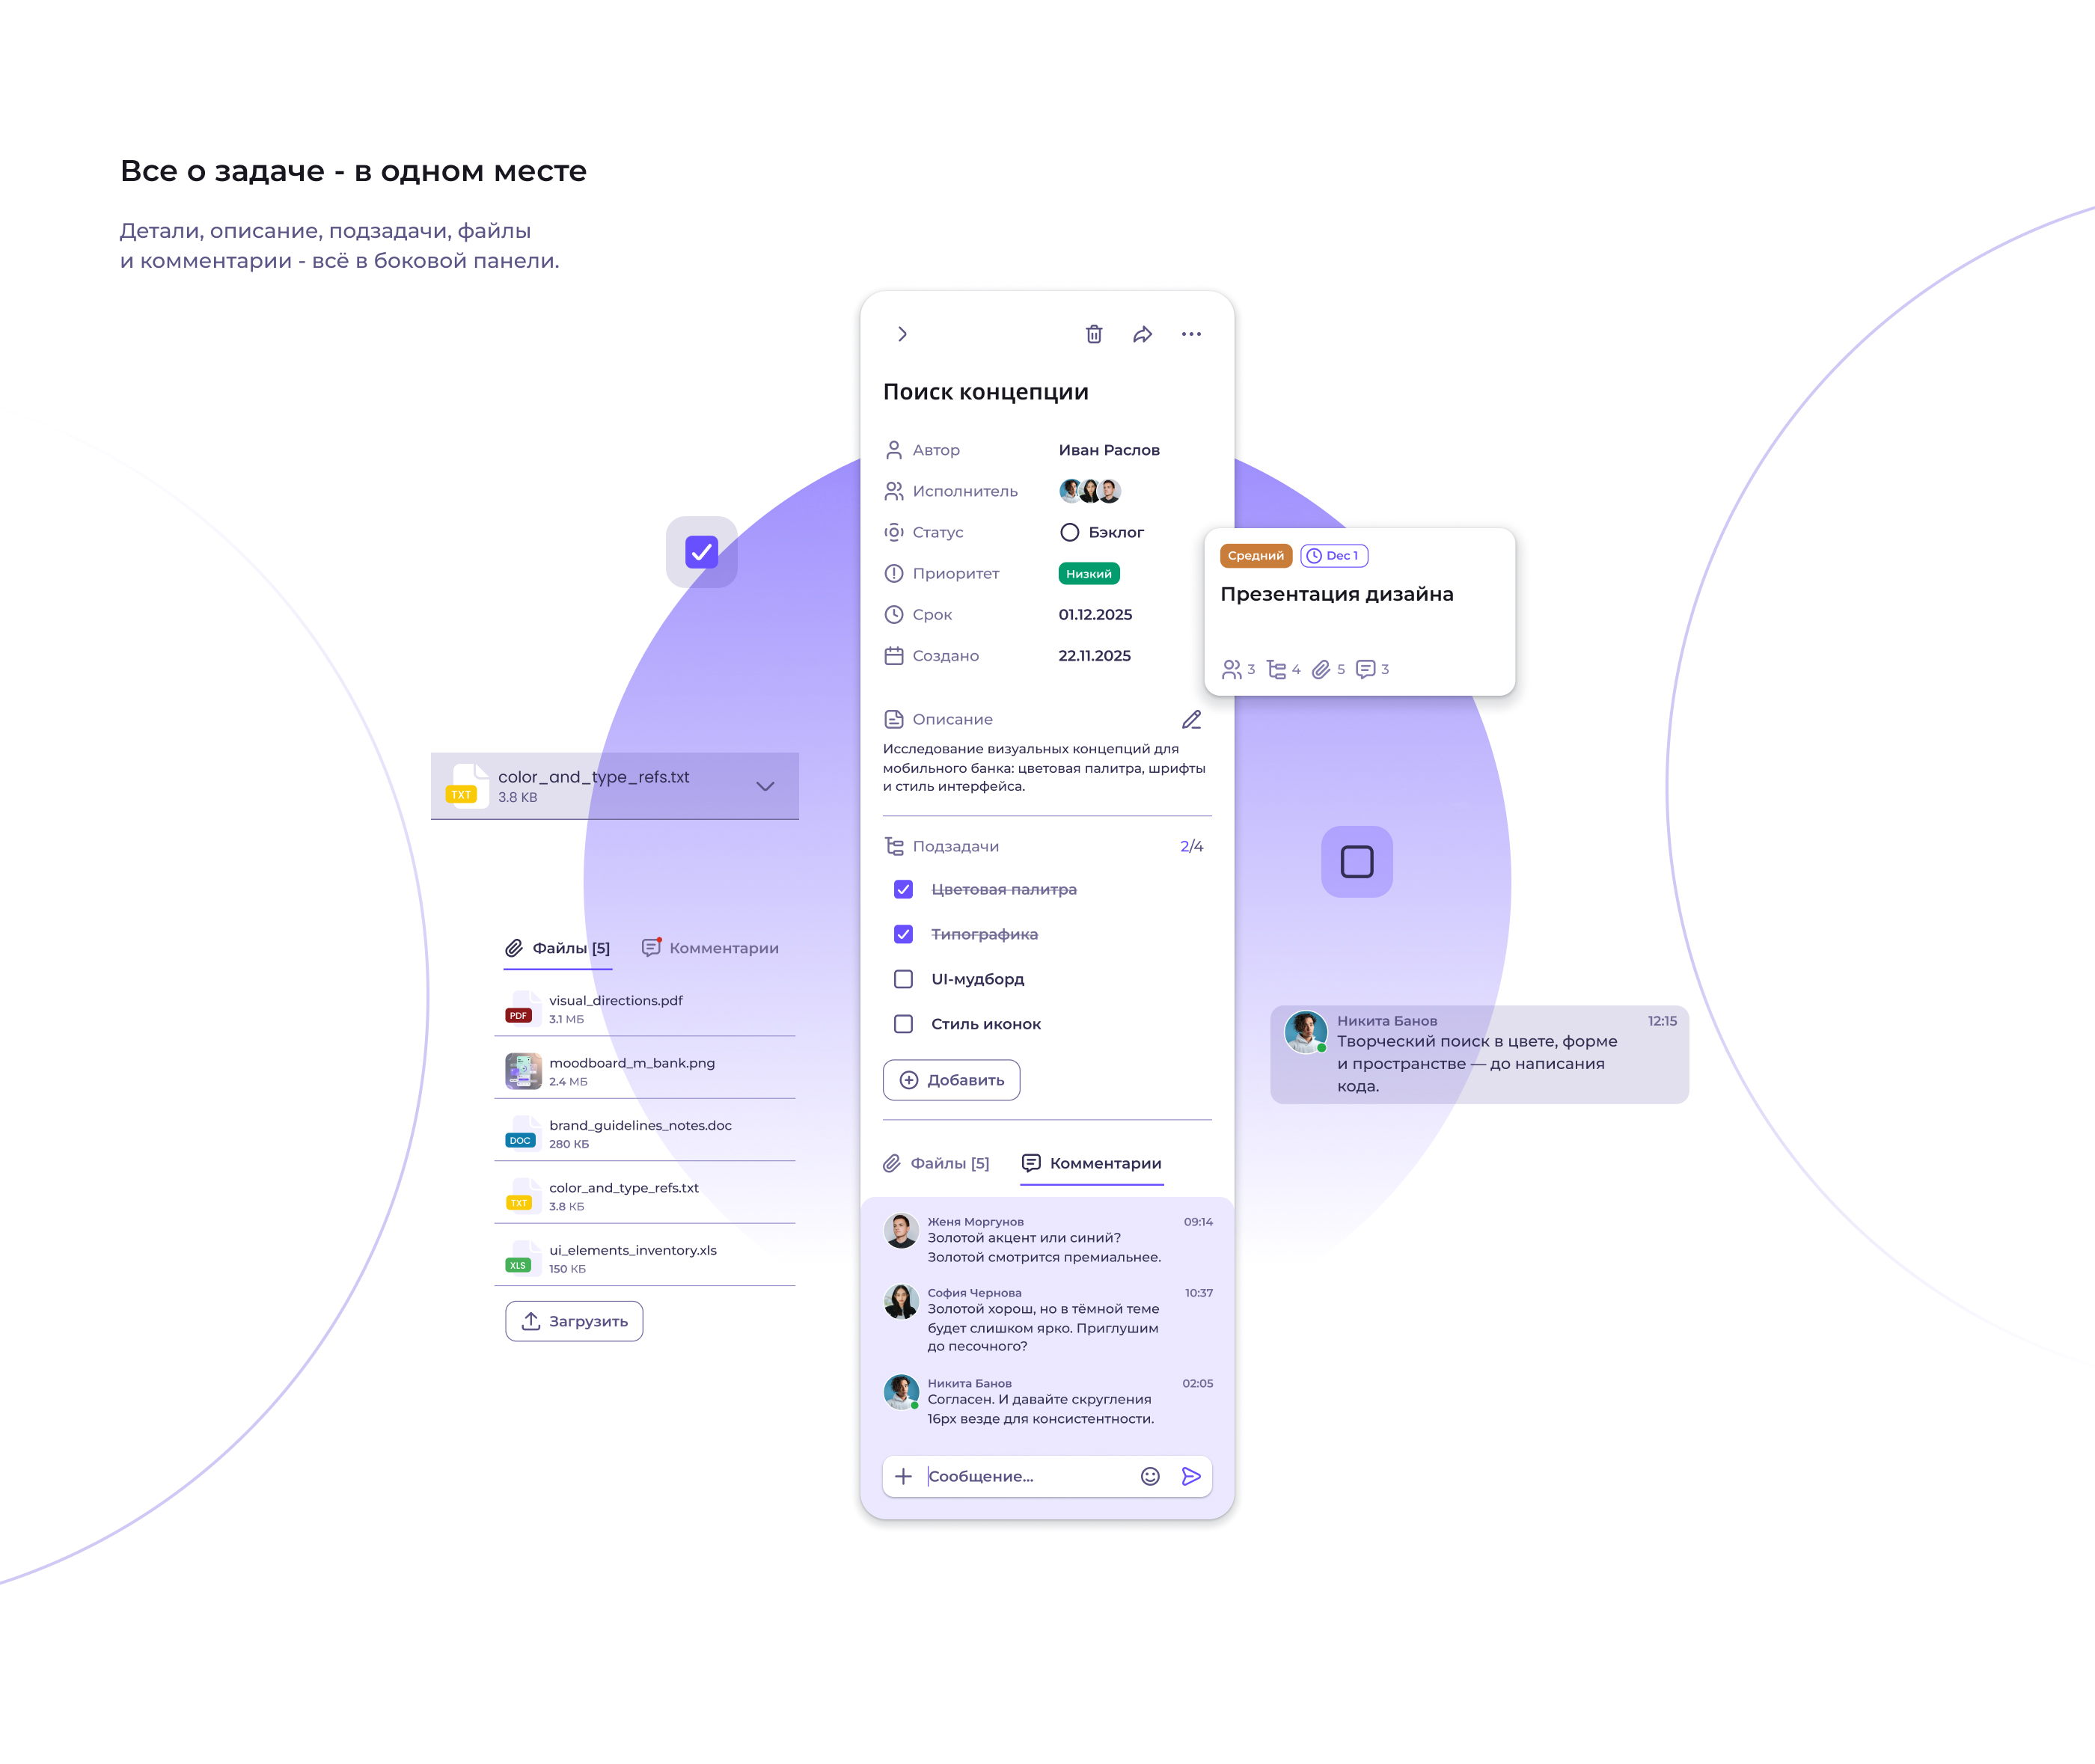This screenshot has width=2095, height=1764.
Task: Click the Добавить subtask button
Action: click(x=951, y=1080)
